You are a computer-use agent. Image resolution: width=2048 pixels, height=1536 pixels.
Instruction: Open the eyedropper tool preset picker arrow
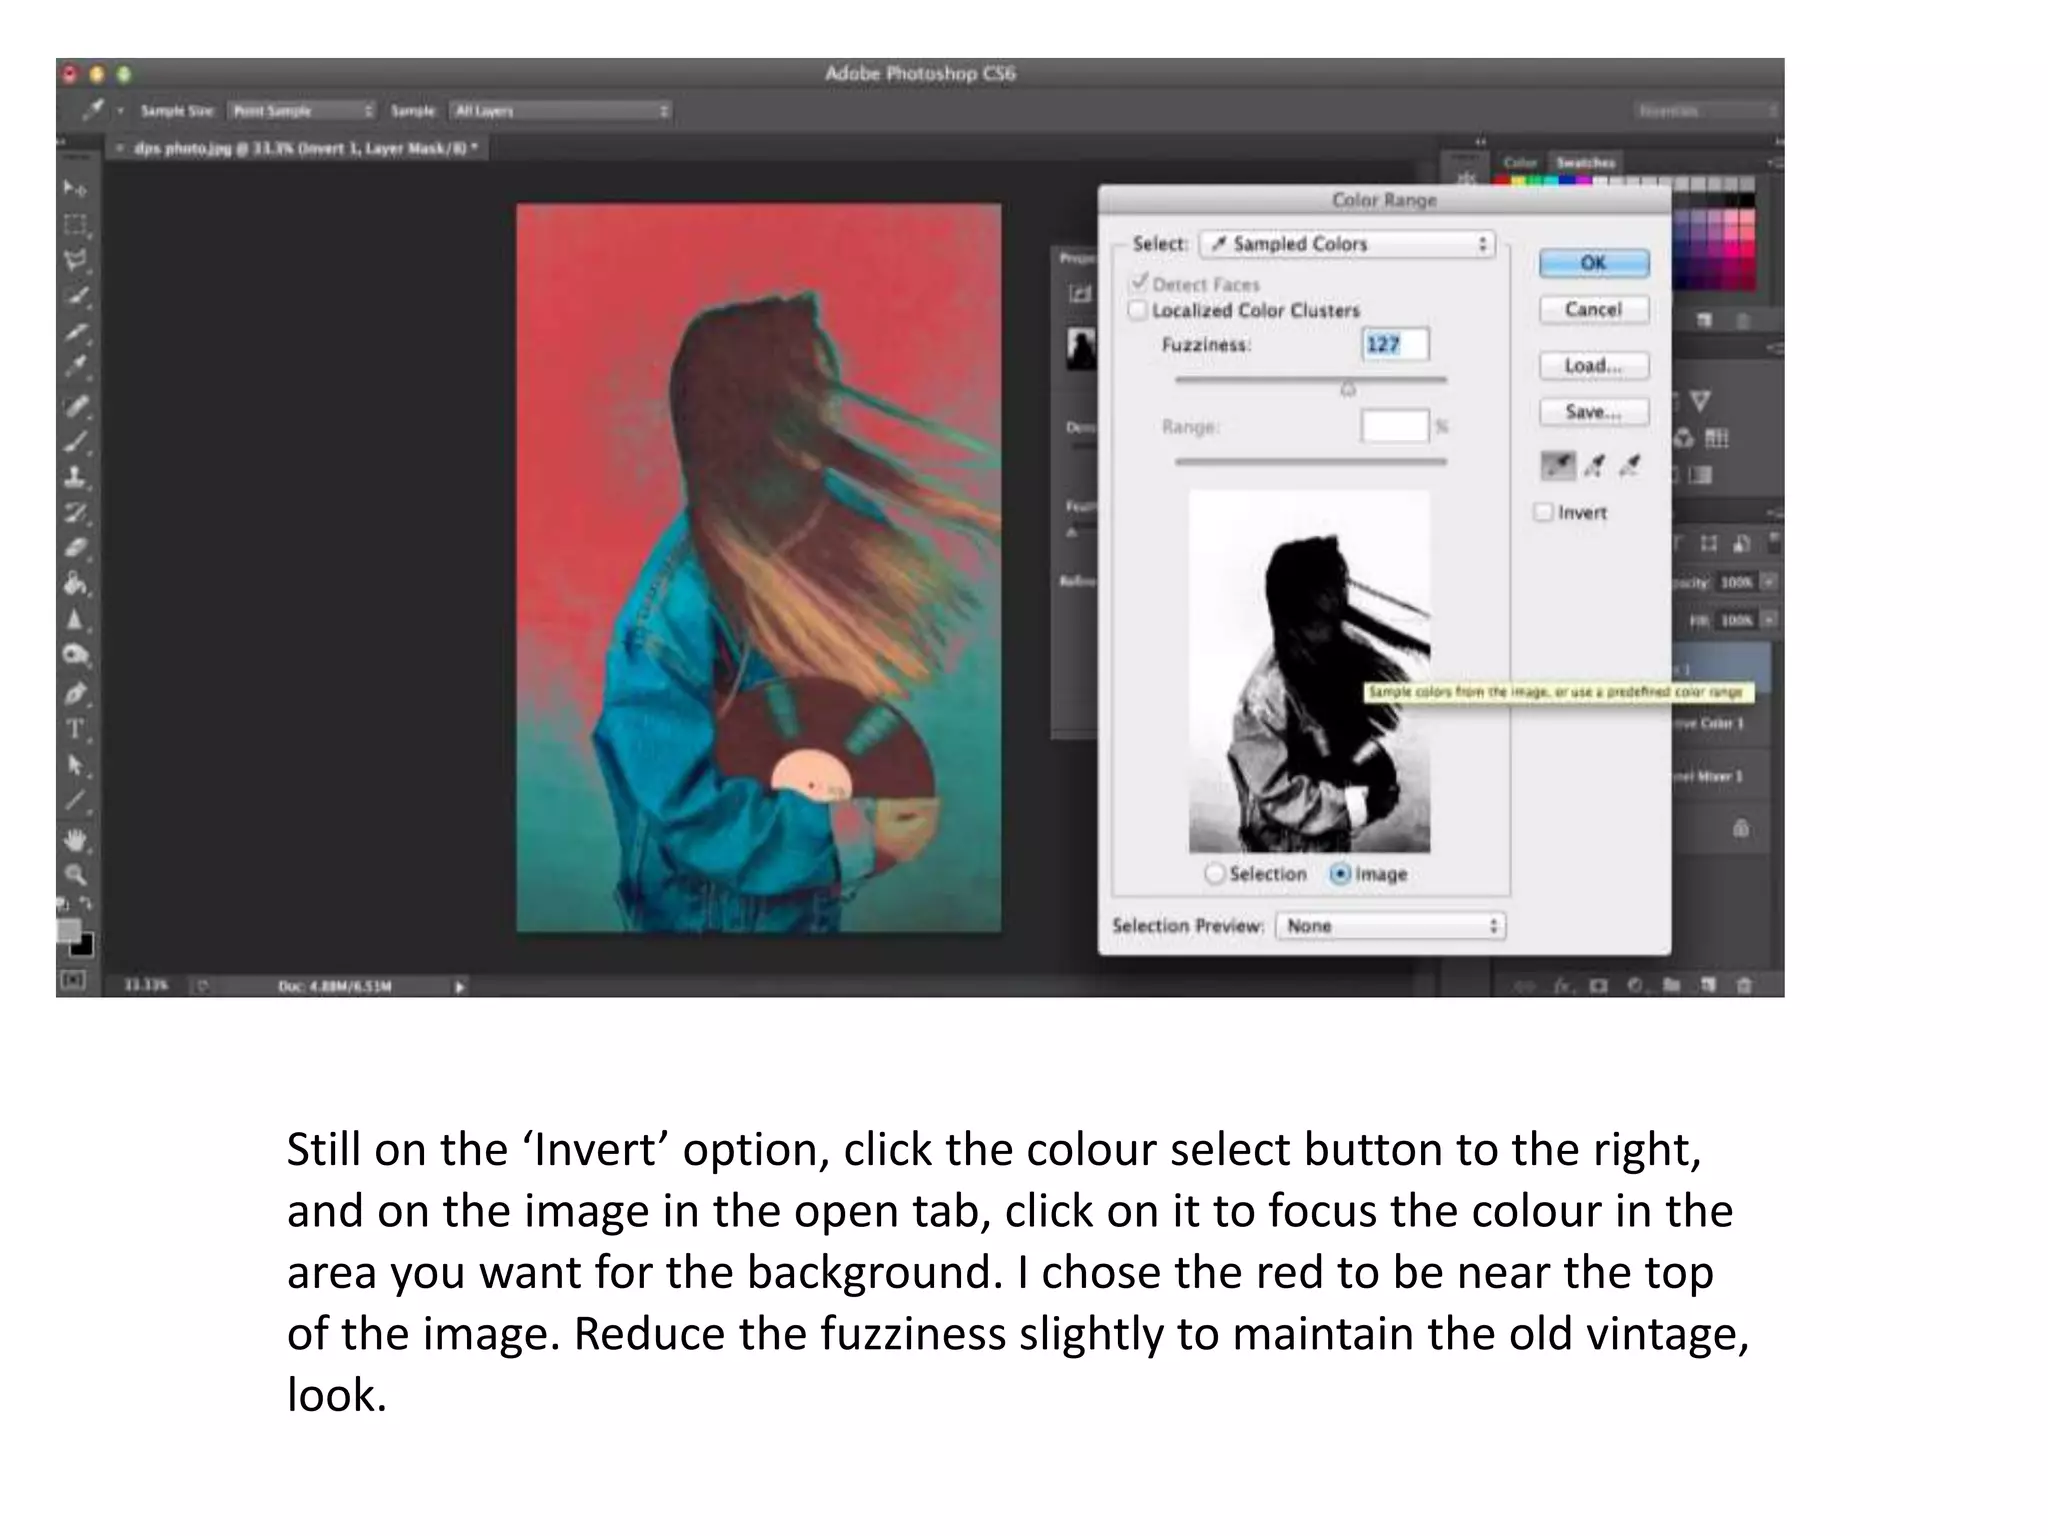point(121,111)
